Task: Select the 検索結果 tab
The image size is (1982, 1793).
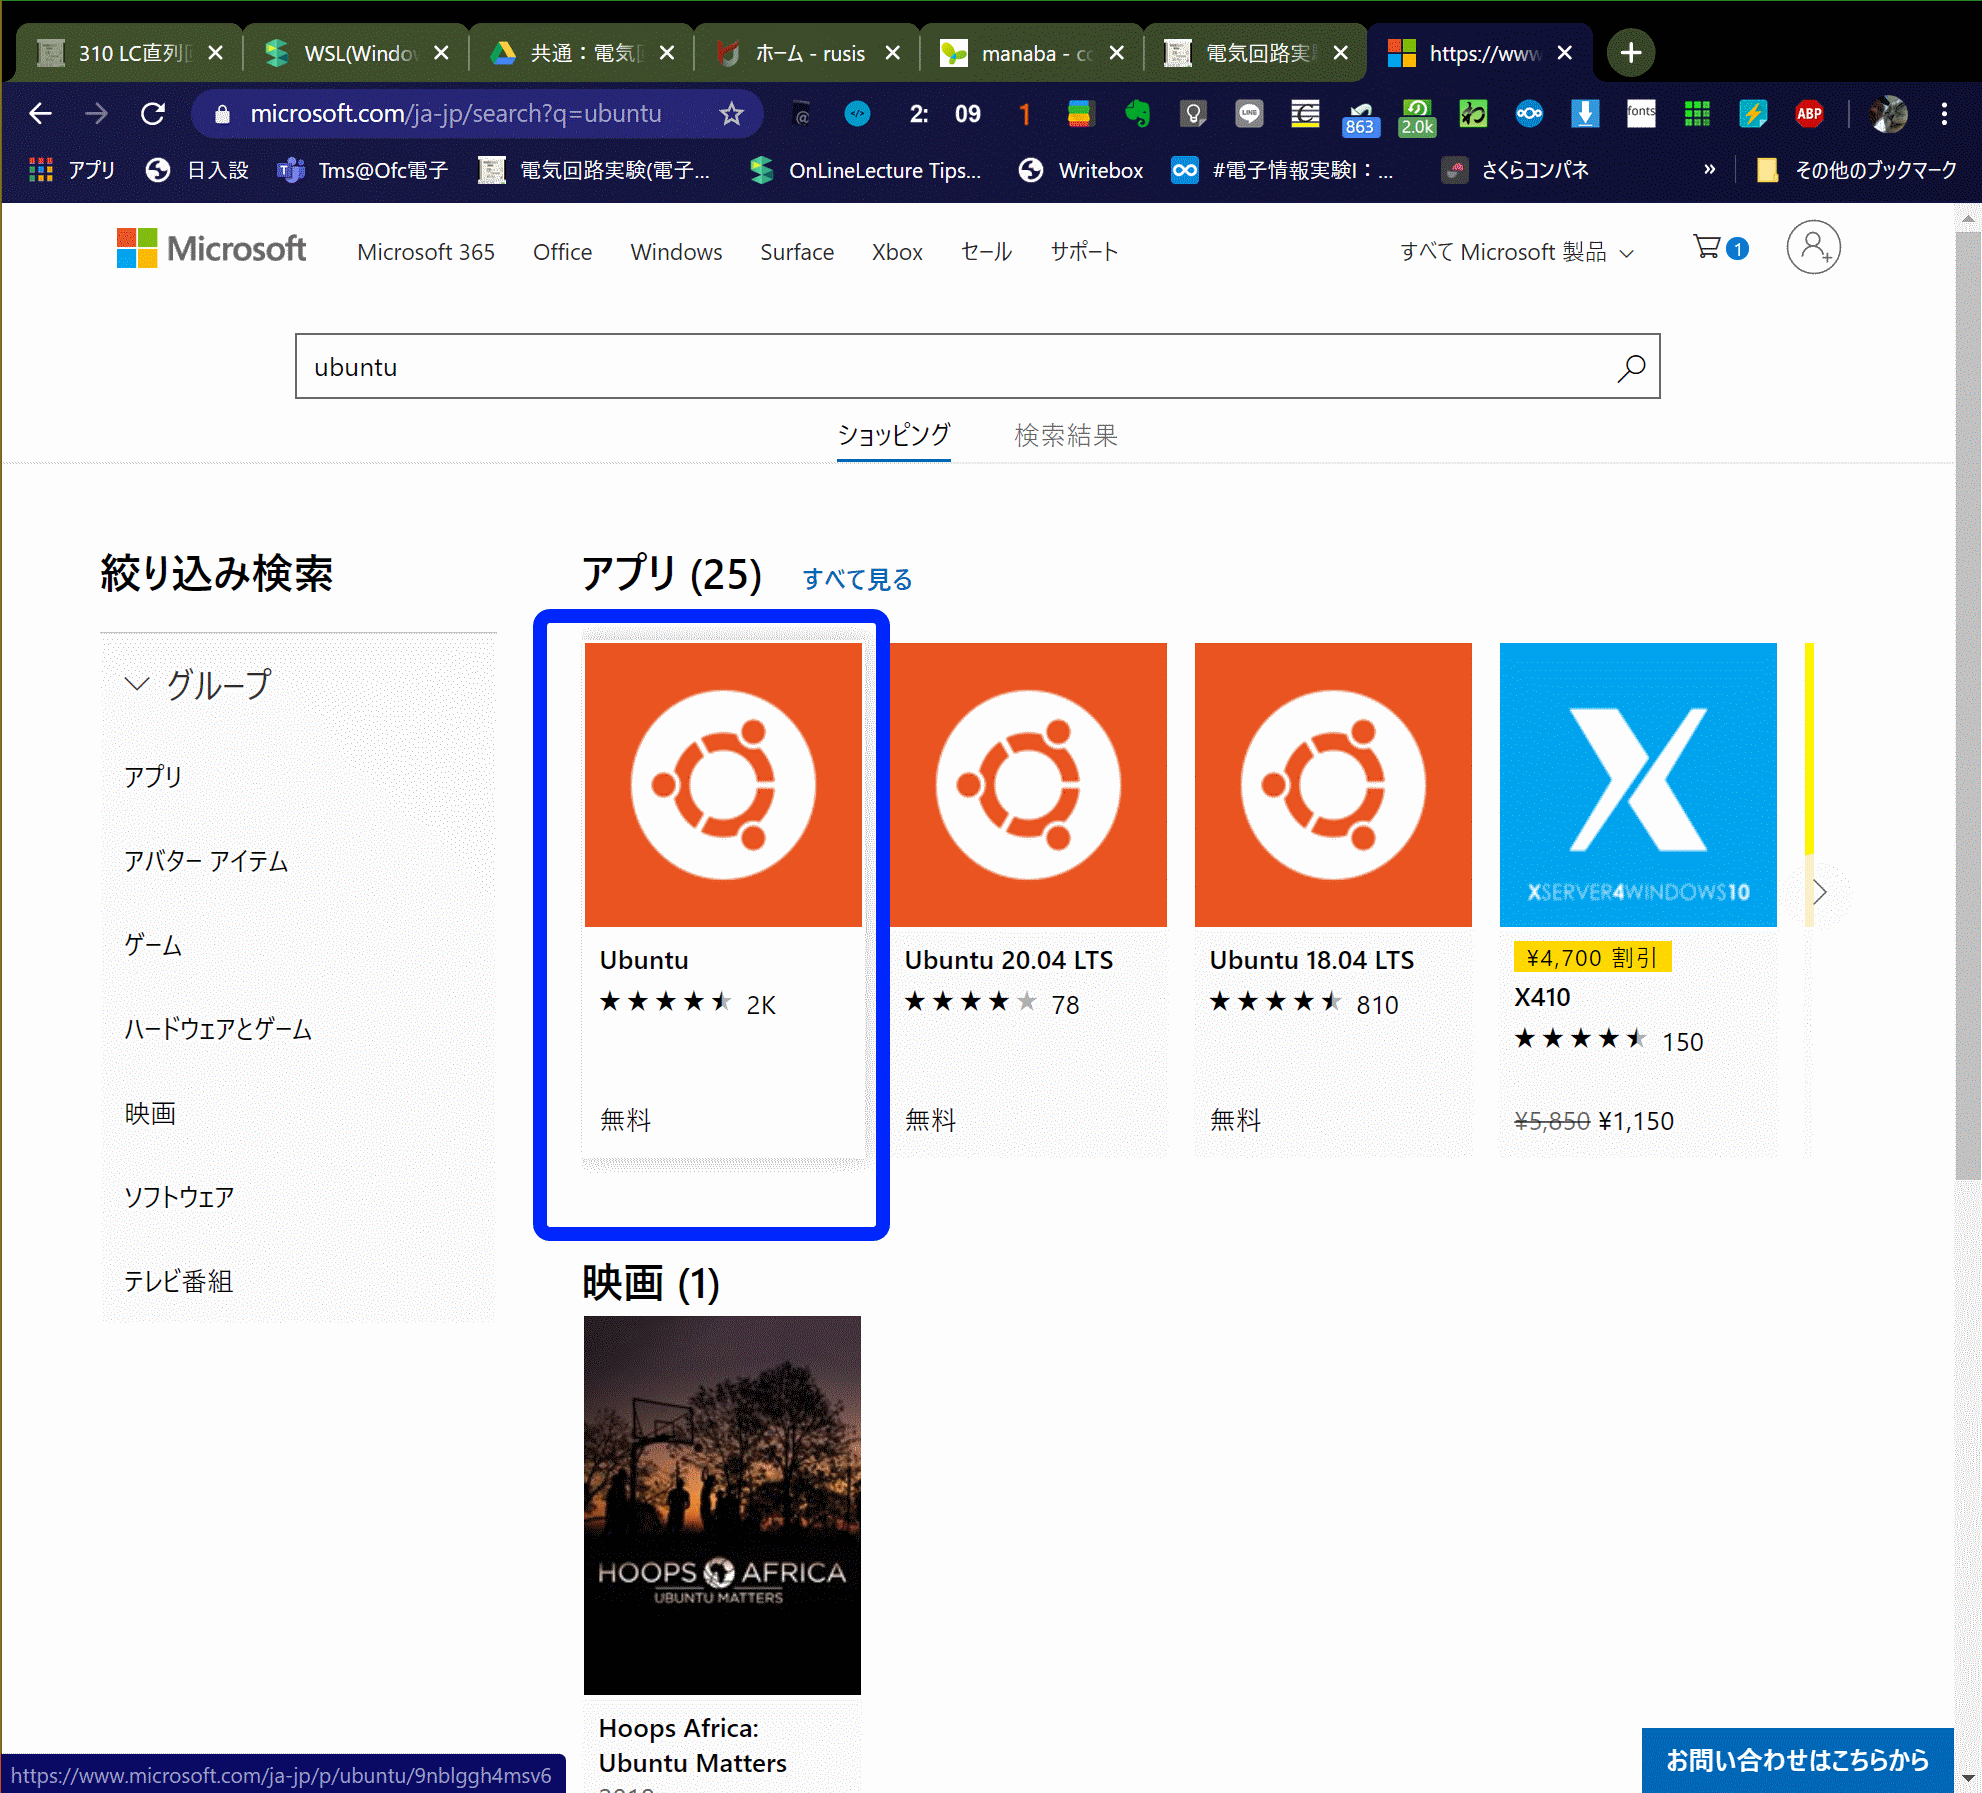Action: (x=1066, y=436)
